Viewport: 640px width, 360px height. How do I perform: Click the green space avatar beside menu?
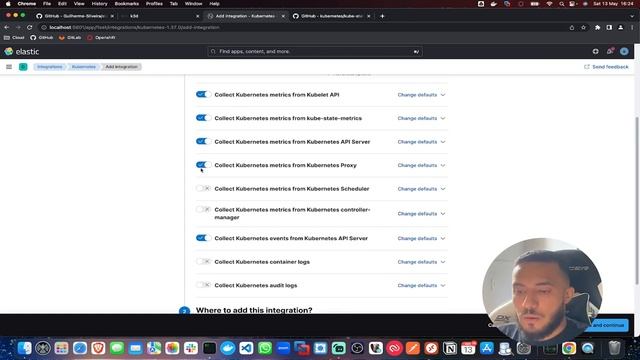23,67
